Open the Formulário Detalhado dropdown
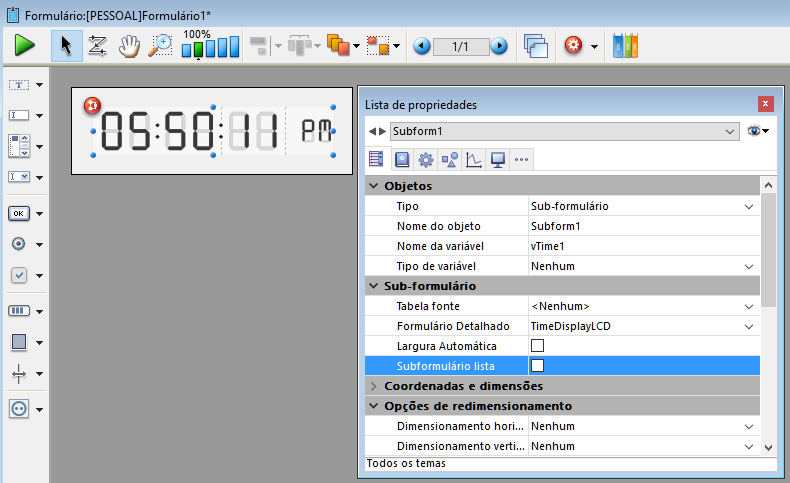Screen dimensions: 790x483 (x=749, y=326)
